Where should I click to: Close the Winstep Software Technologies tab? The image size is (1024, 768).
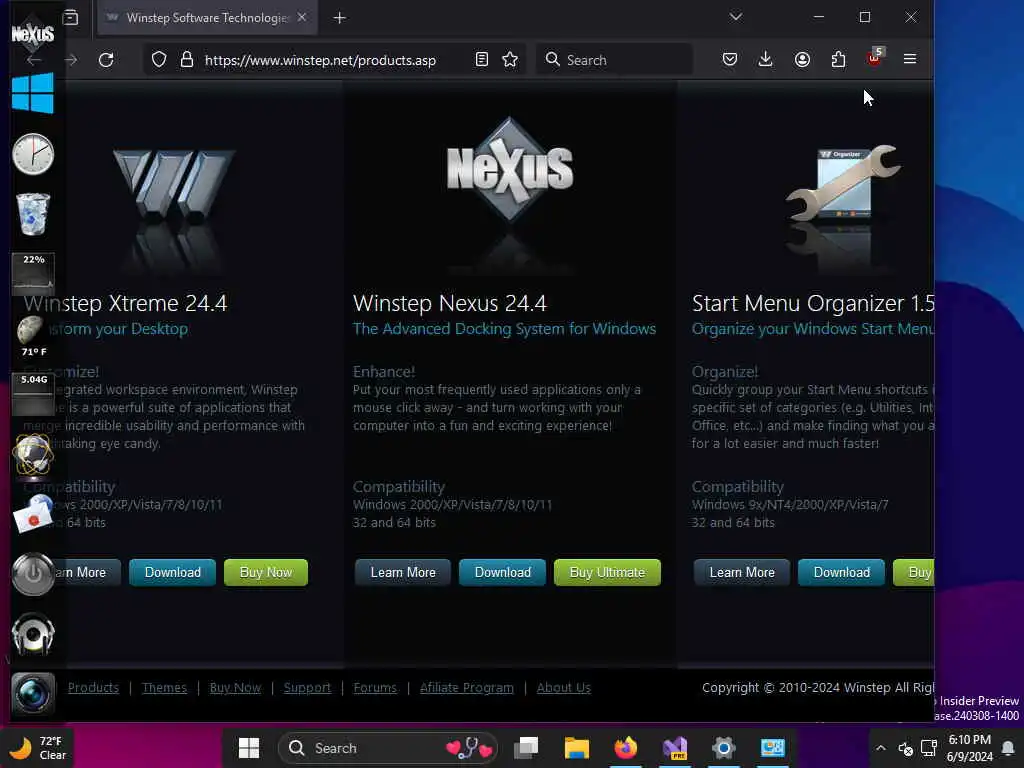(x=302, y=18)
